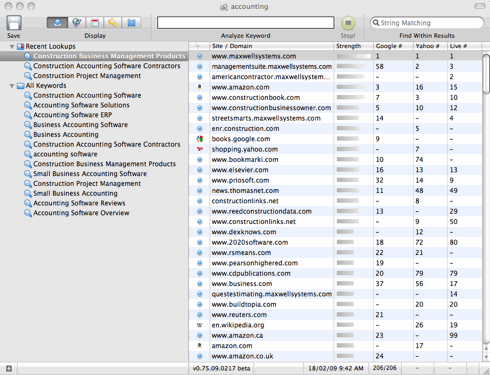The height and width of the screenshot is (375, 490).
Task: Select the globe-with-check Display view
Action: [x=77, y=23]
